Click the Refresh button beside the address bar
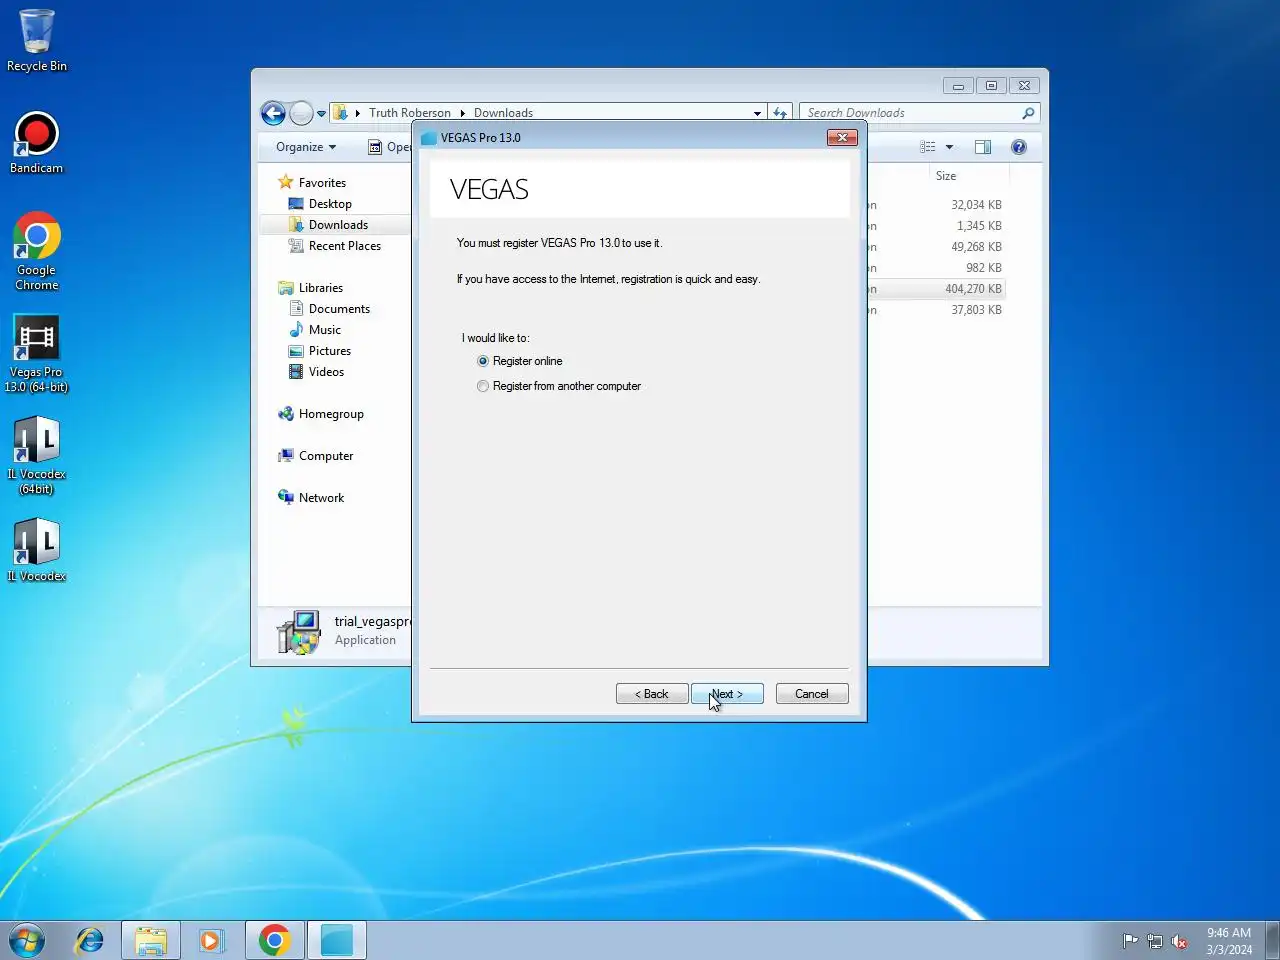Viewport: 1280px width, 960px height. point(780,113)
